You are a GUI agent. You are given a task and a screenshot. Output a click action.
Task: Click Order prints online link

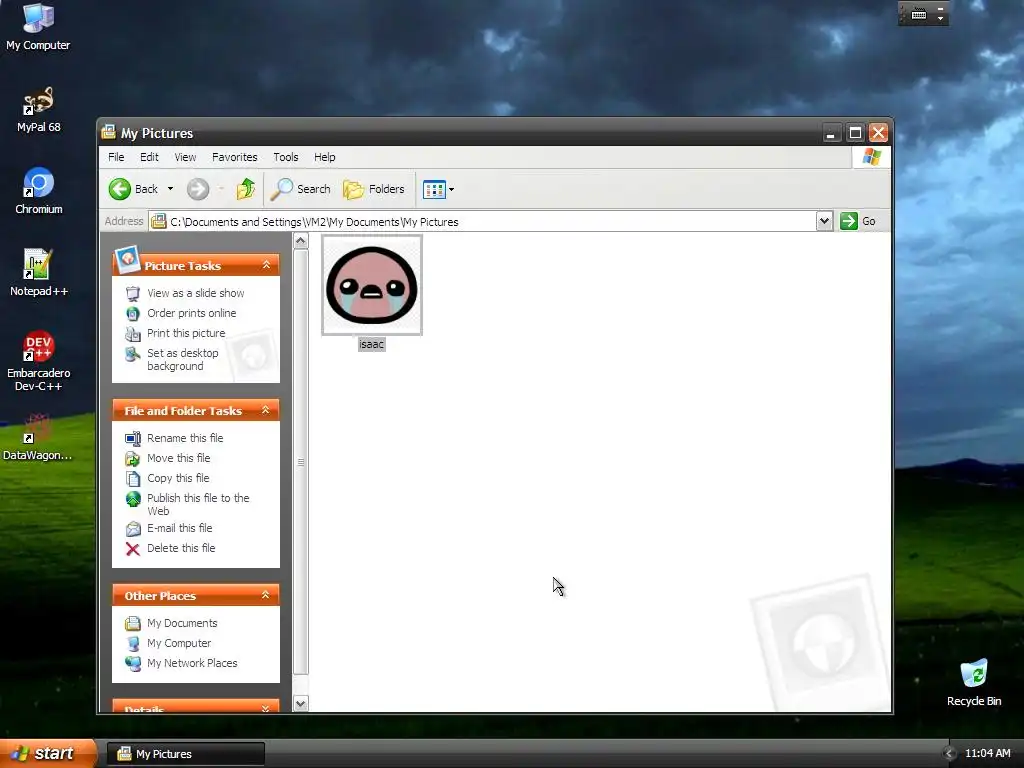(x=191, y=313)
